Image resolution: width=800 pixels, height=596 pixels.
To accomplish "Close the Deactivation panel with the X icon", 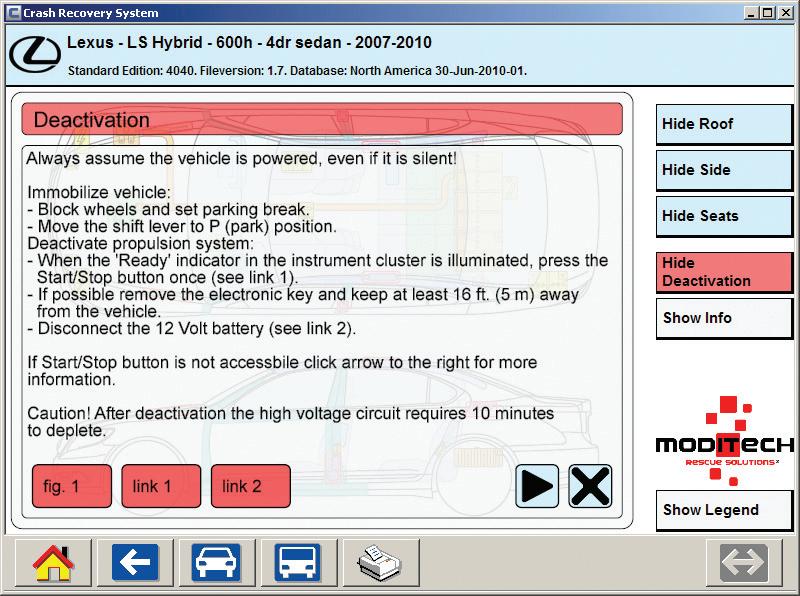I will [590, 486].
